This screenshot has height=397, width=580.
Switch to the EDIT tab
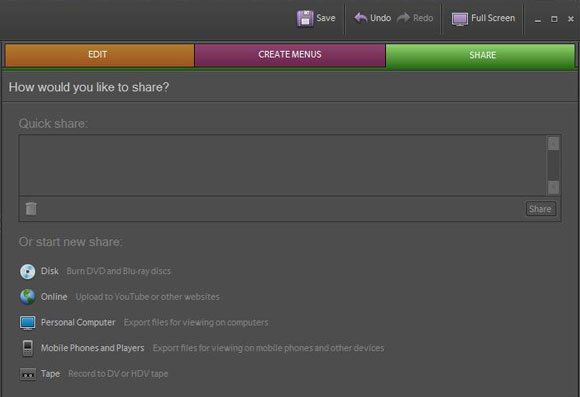[x=100, y=55]
